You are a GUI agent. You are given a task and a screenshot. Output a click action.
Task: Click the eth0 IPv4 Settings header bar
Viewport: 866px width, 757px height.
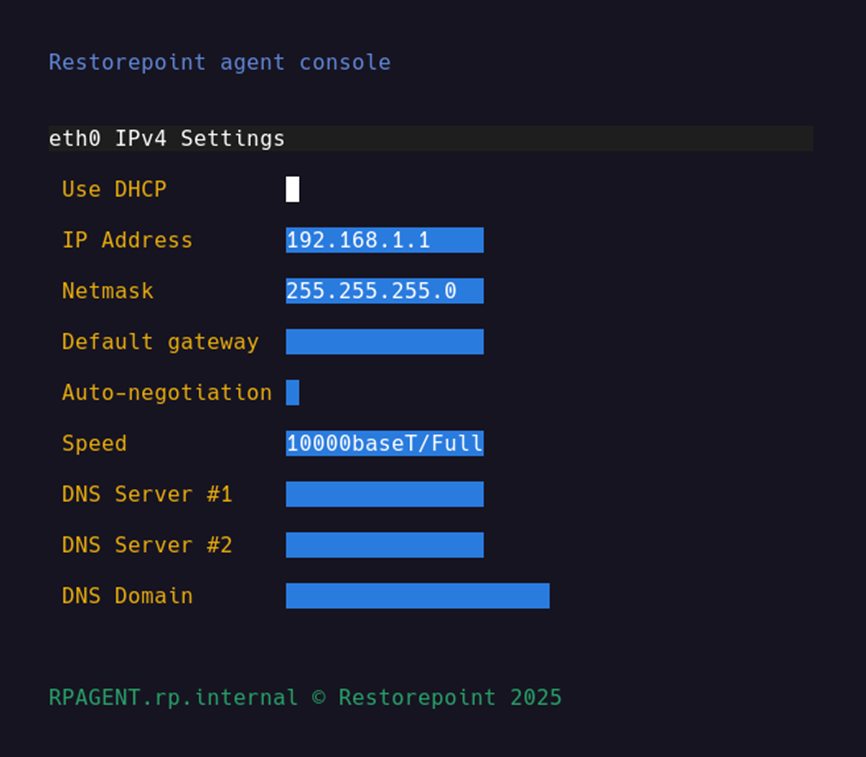430,138
